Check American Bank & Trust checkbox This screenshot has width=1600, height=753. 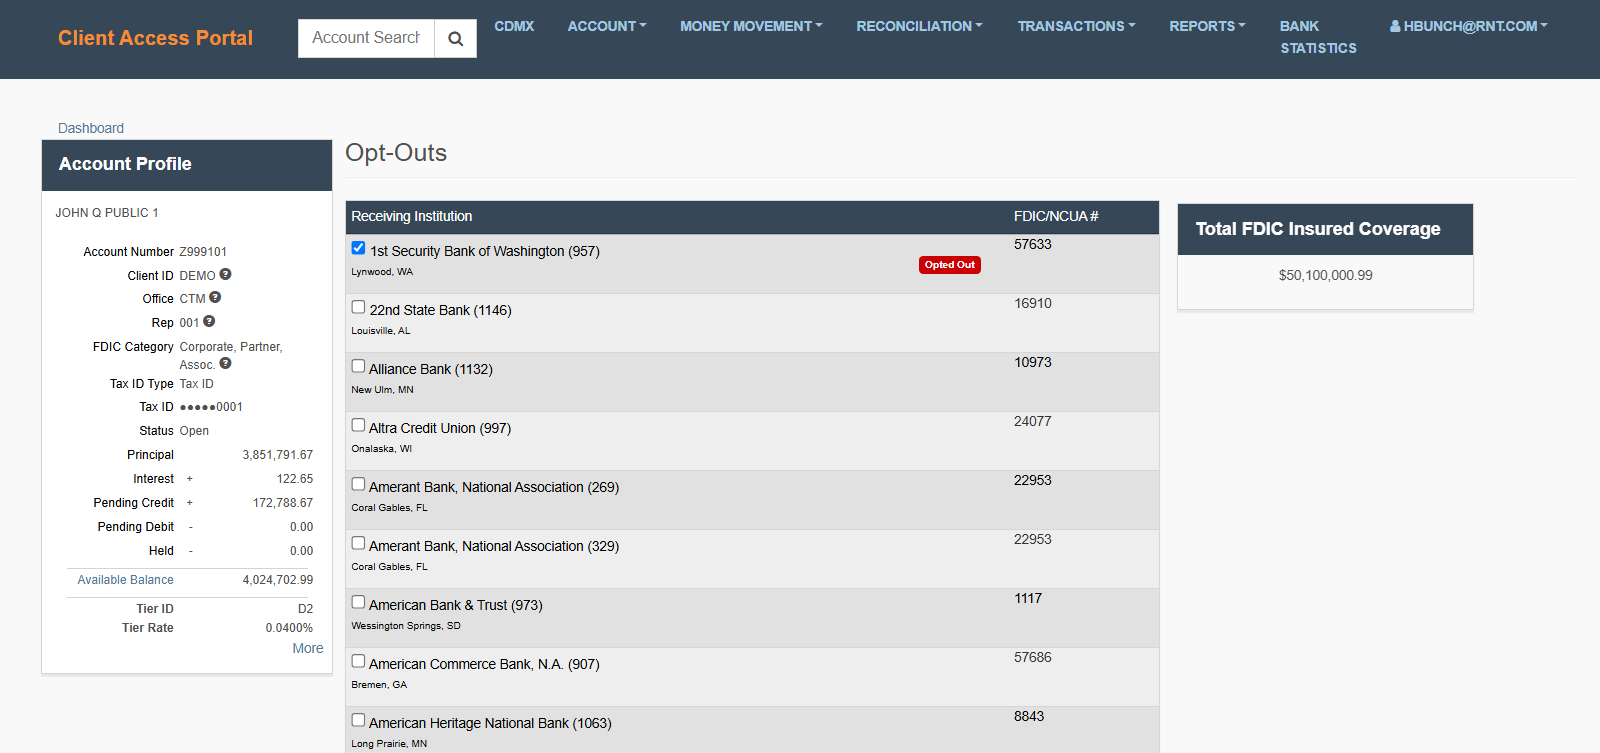[358, 602]
